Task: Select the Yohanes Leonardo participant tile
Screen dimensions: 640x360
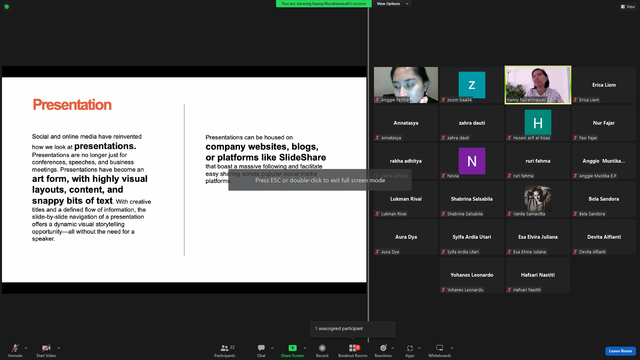Action: point(472,275)
